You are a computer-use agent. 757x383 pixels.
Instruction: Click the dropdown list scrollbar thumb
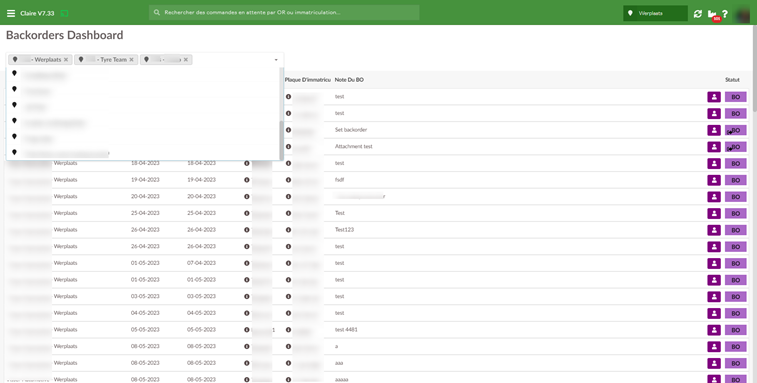[x=281, y=140]
